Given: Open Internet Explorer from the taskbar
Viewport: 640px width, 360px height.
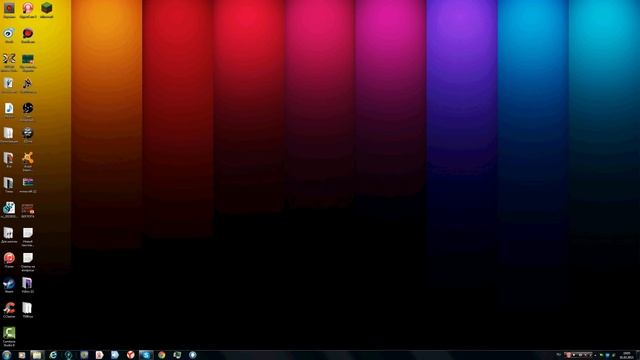Looking at the screenshot, I should point(53,355).
